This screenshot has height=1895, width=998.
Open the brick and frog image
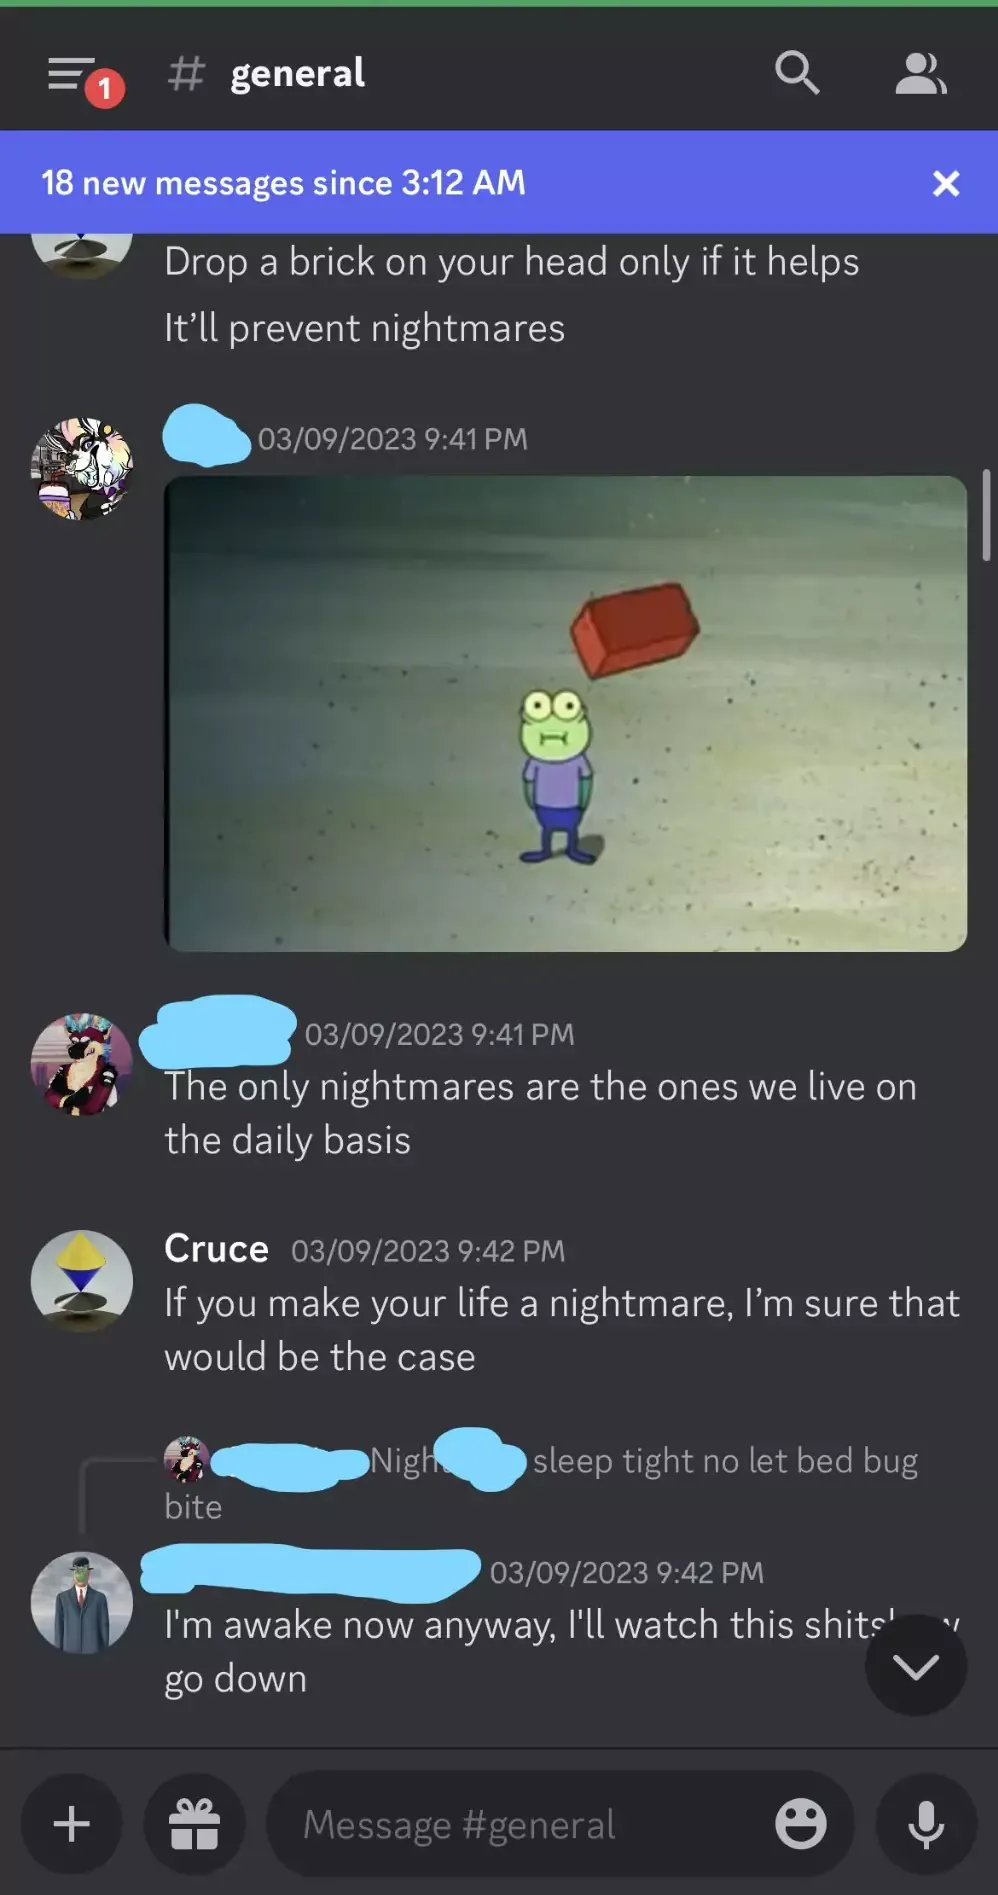click(565, 713)
